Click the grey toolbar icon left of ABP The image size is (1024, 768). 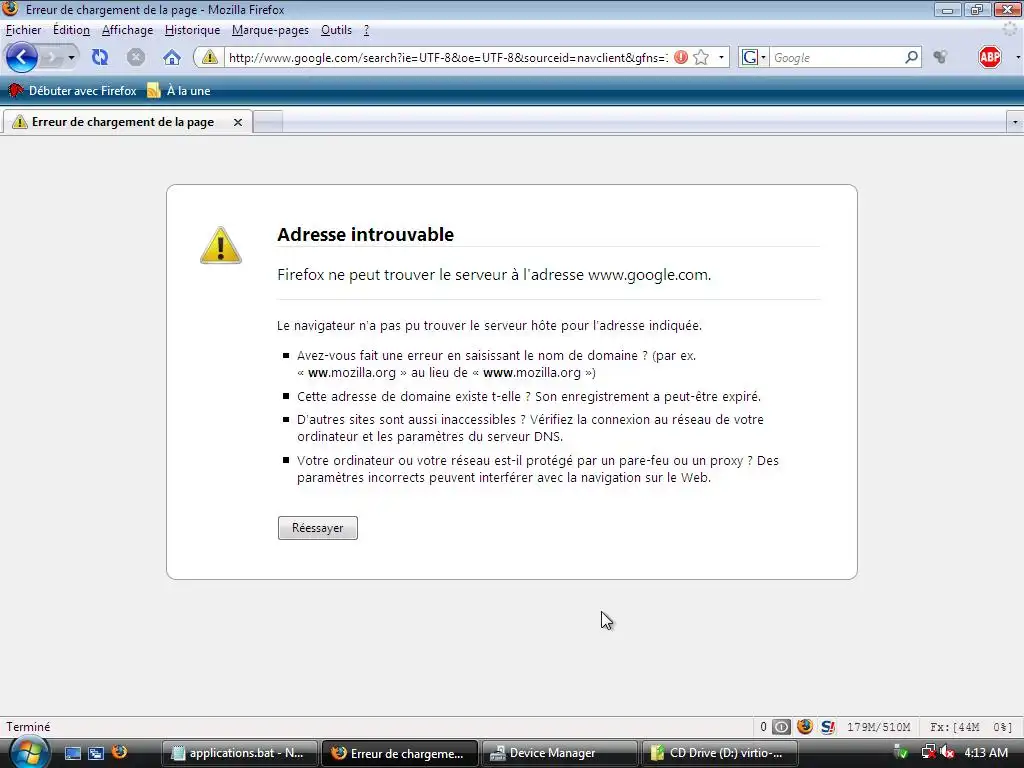[x=940, y=57]
